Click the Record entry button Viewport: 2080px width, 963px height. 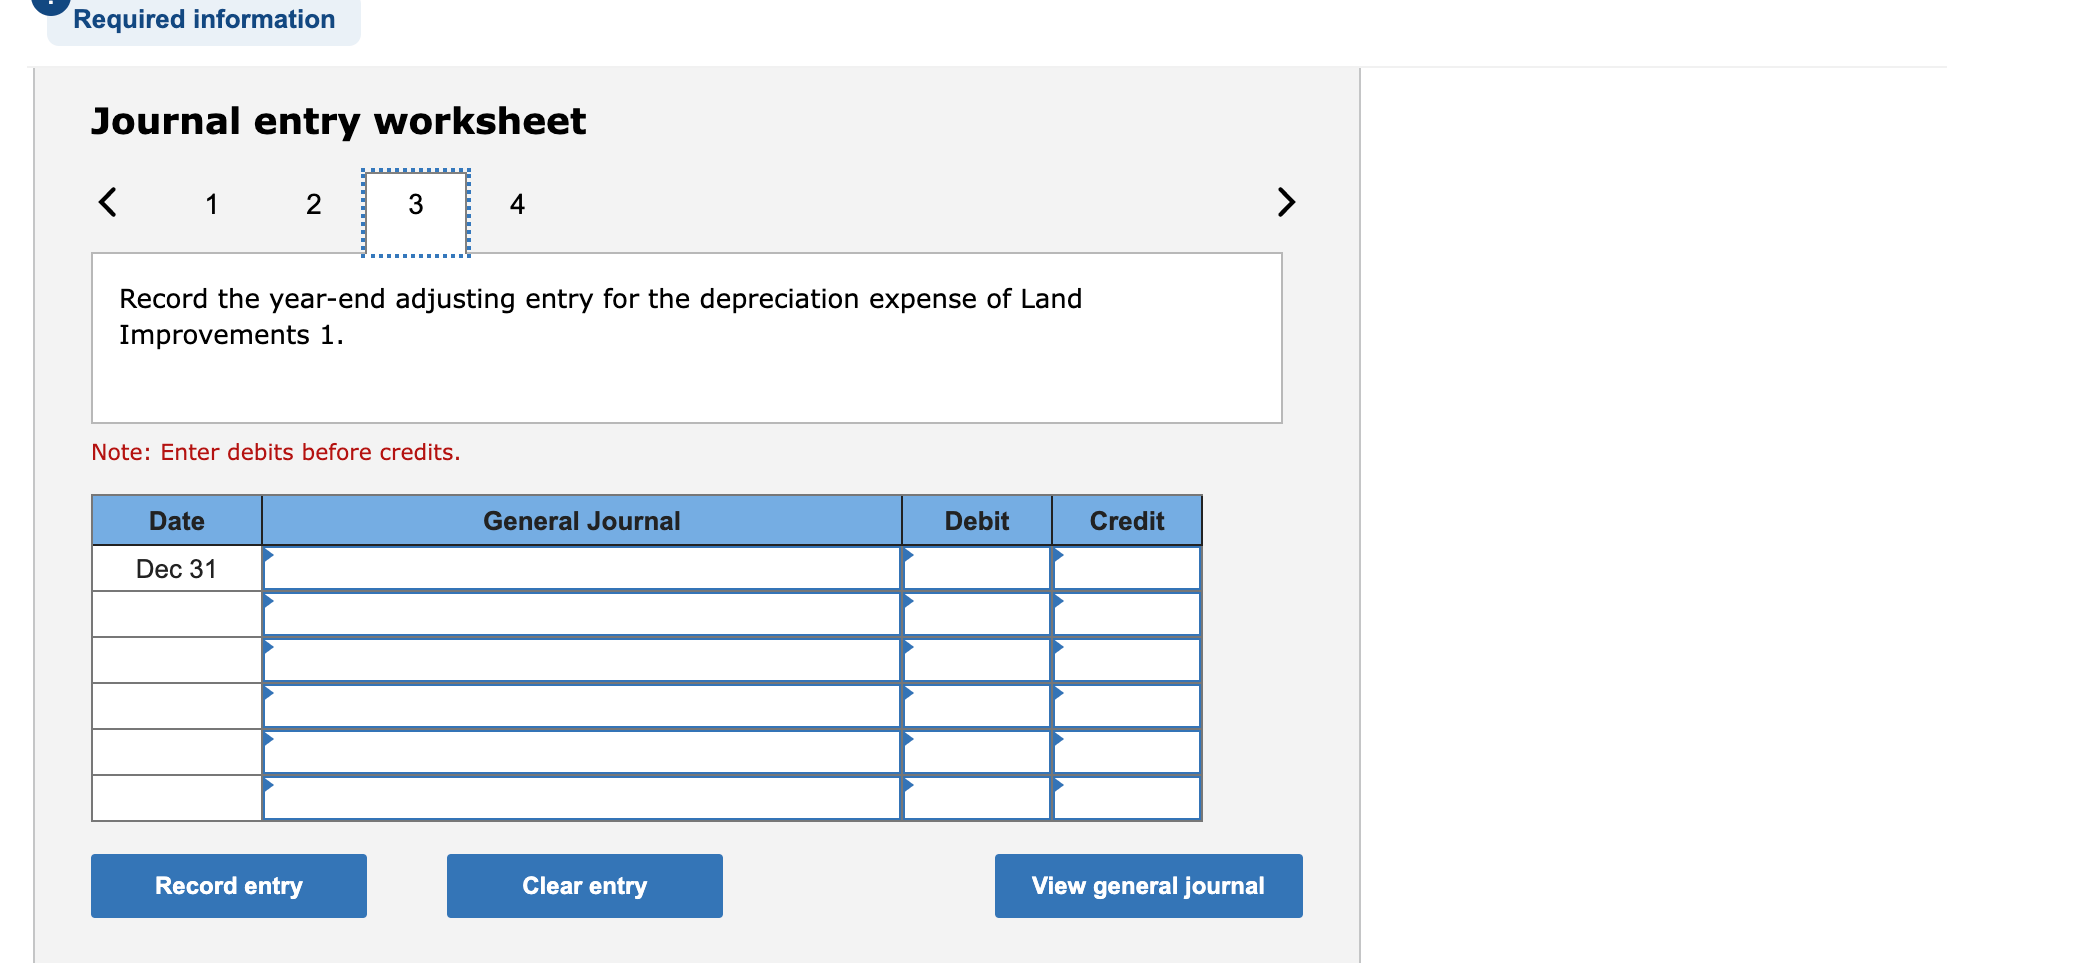click(228, 885)
